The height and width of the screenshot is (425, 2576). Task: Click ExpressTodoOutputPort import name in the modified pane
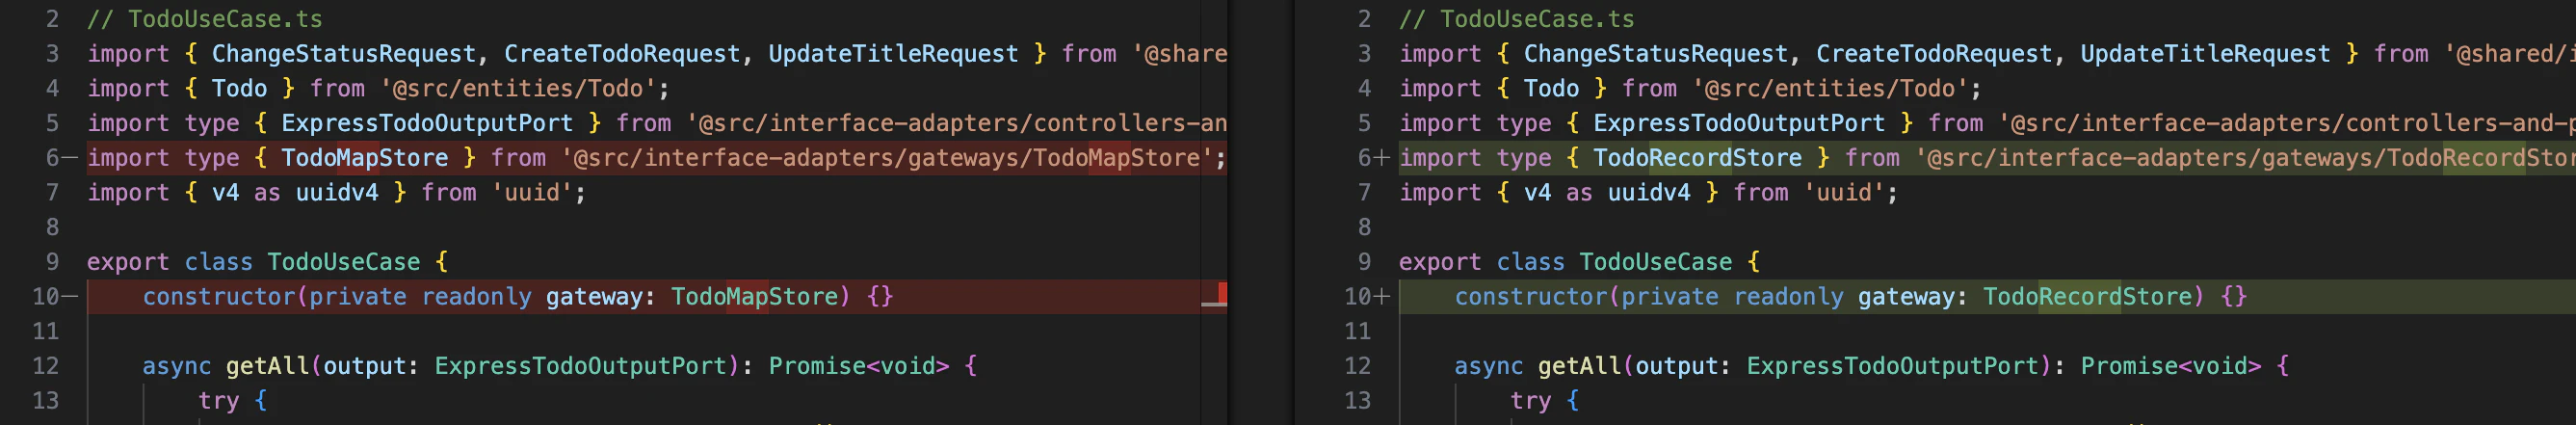tap(1738, 123)
